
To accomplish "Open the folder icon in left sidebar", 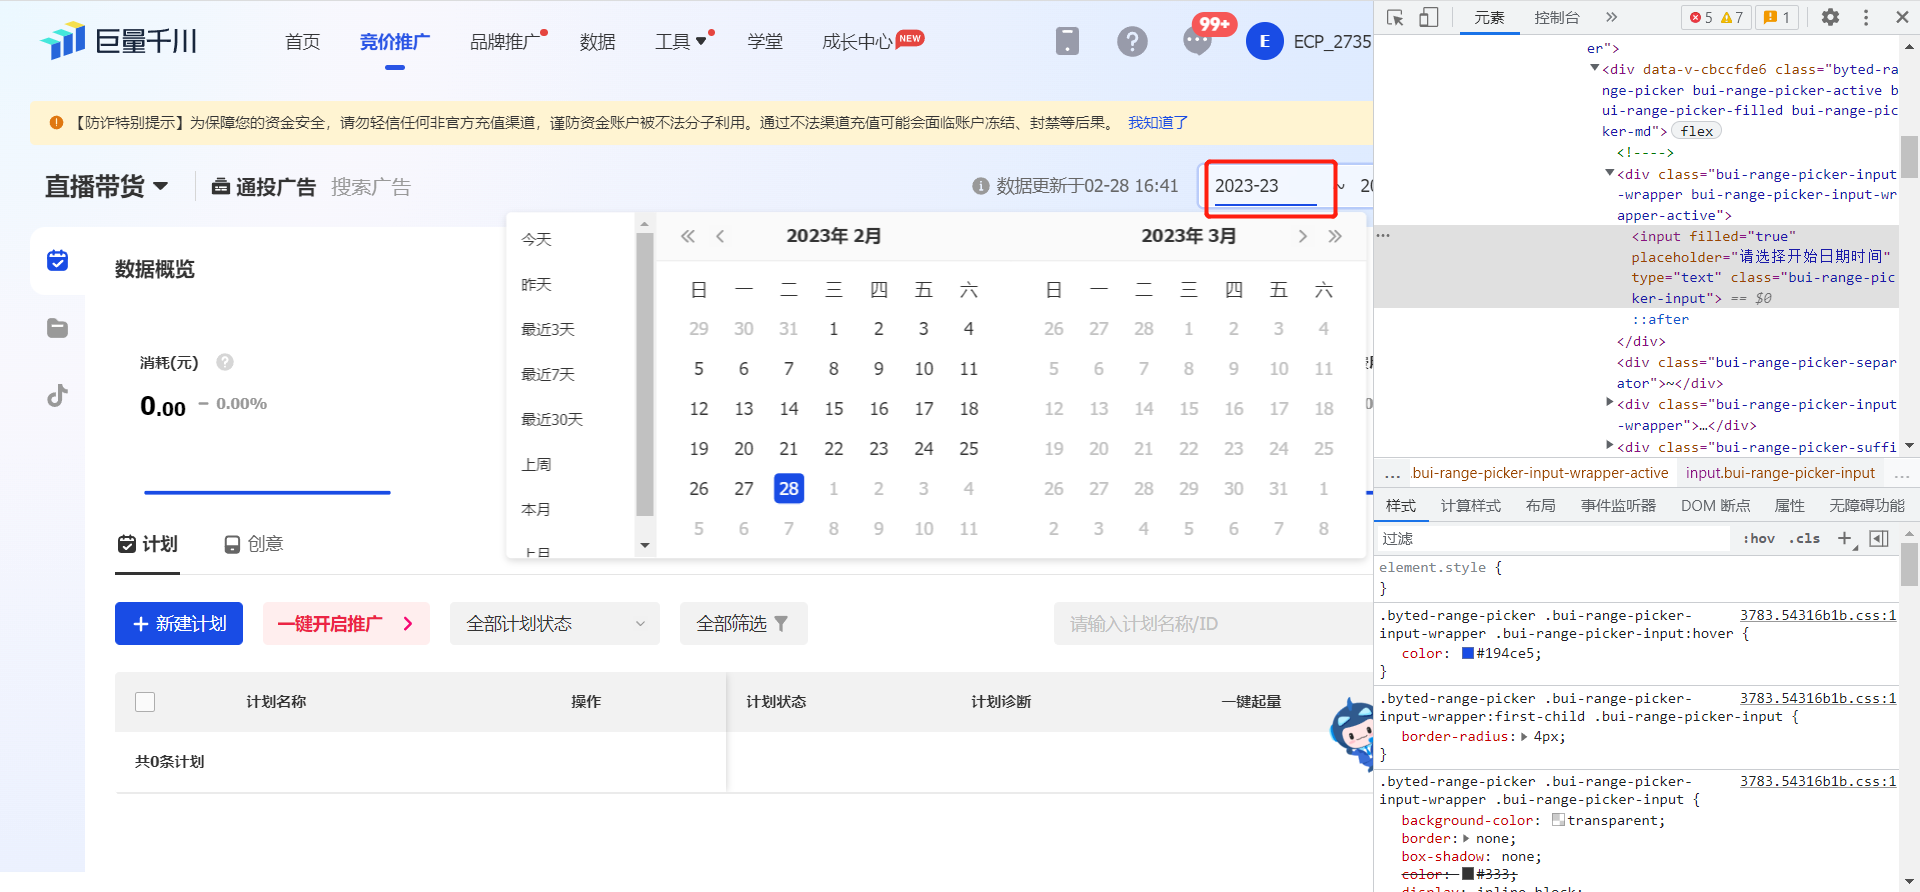I will pos(58,328).
